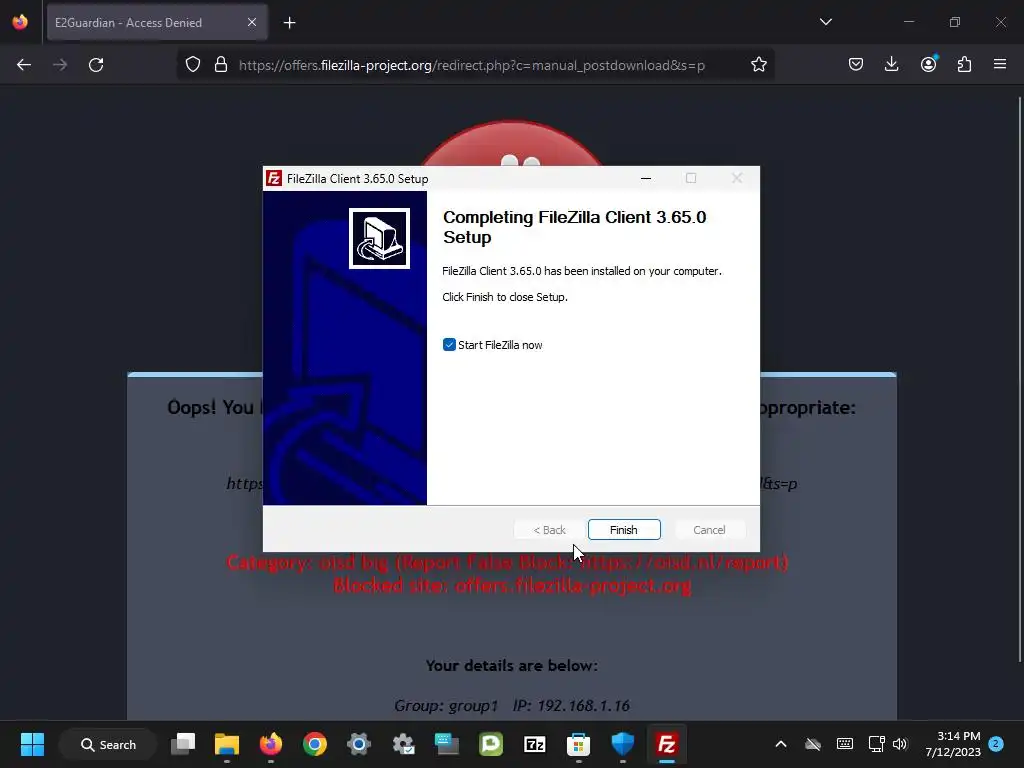Click the Back button in Setup
This screenshot has height=768, width=1024.
[549, 530]
